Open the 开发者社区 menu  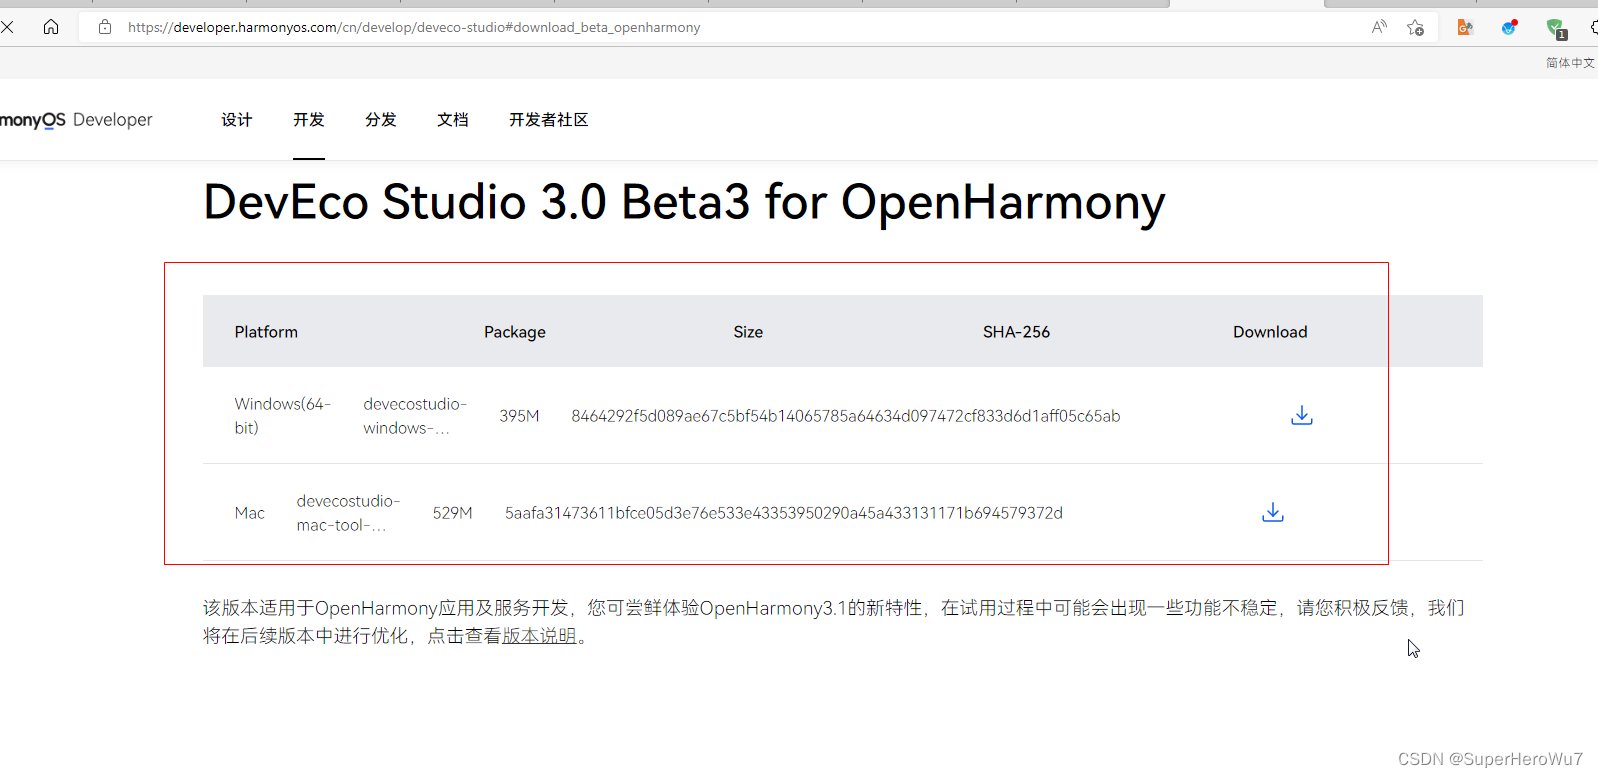(548, 119)
